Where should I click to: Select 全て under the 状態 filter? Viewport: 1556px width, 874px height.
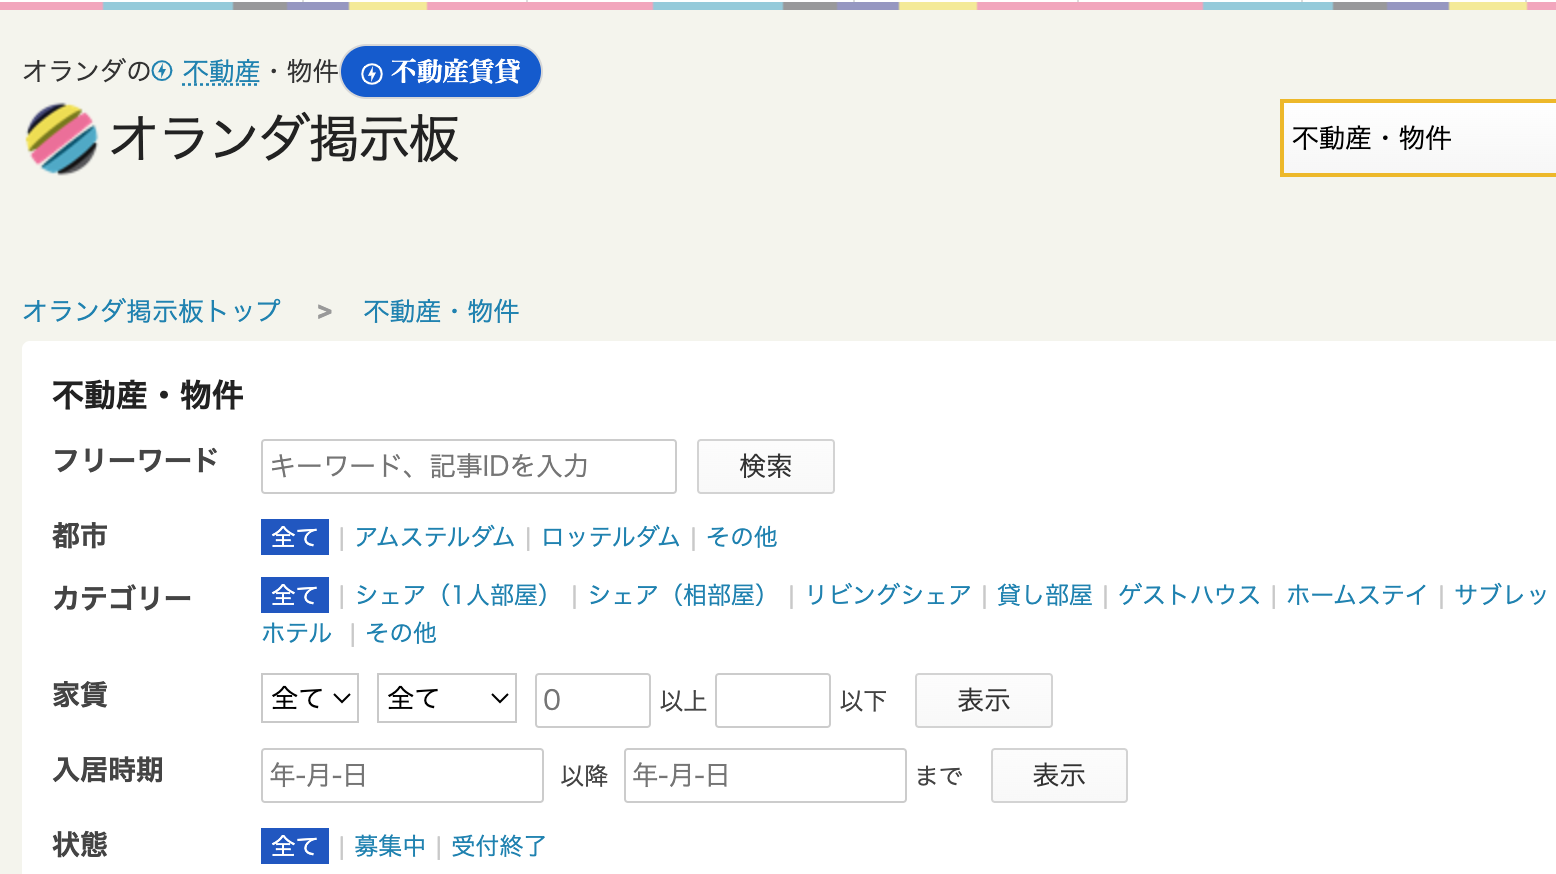[294, 846]
